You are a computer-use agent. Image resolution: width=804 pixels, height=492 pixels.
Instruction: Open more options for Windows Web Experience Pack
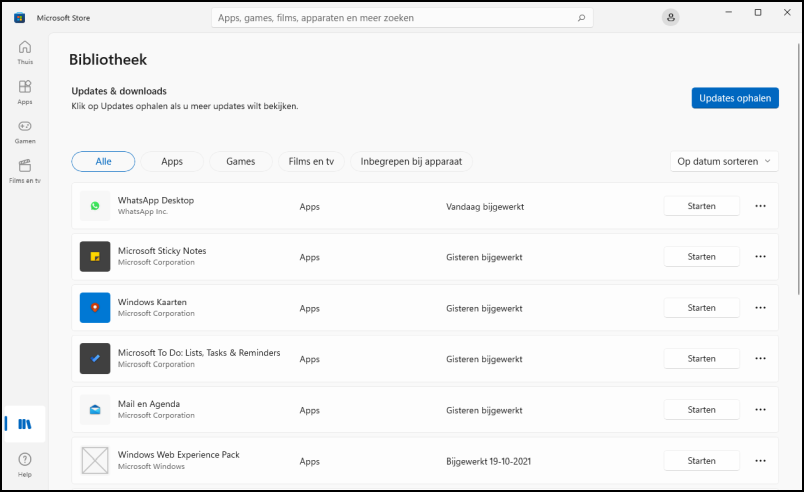760,461
